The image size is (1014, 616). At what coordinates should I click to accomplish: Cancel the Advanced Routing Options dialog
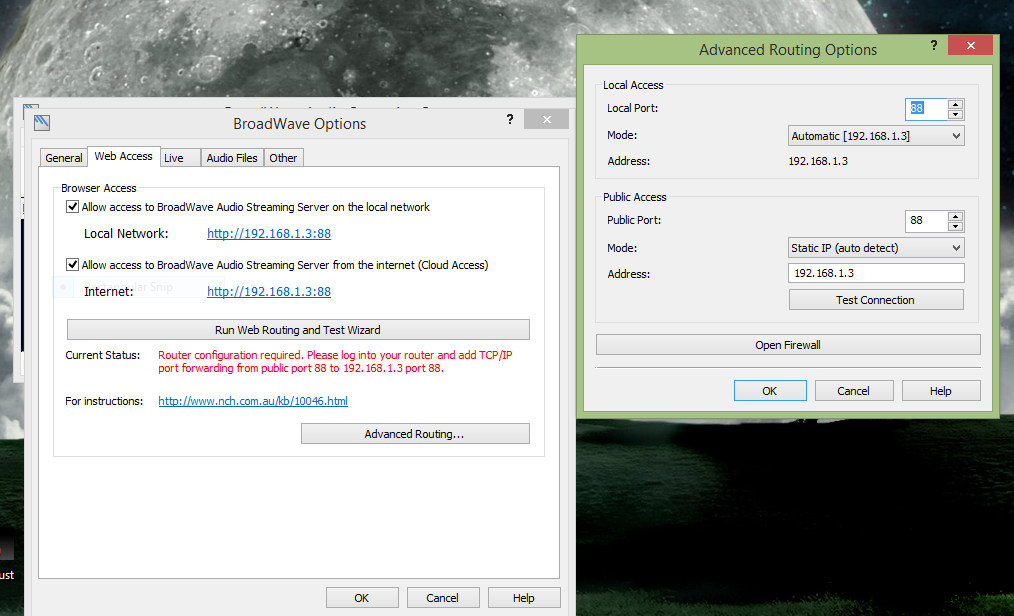[x=854, y=390]
